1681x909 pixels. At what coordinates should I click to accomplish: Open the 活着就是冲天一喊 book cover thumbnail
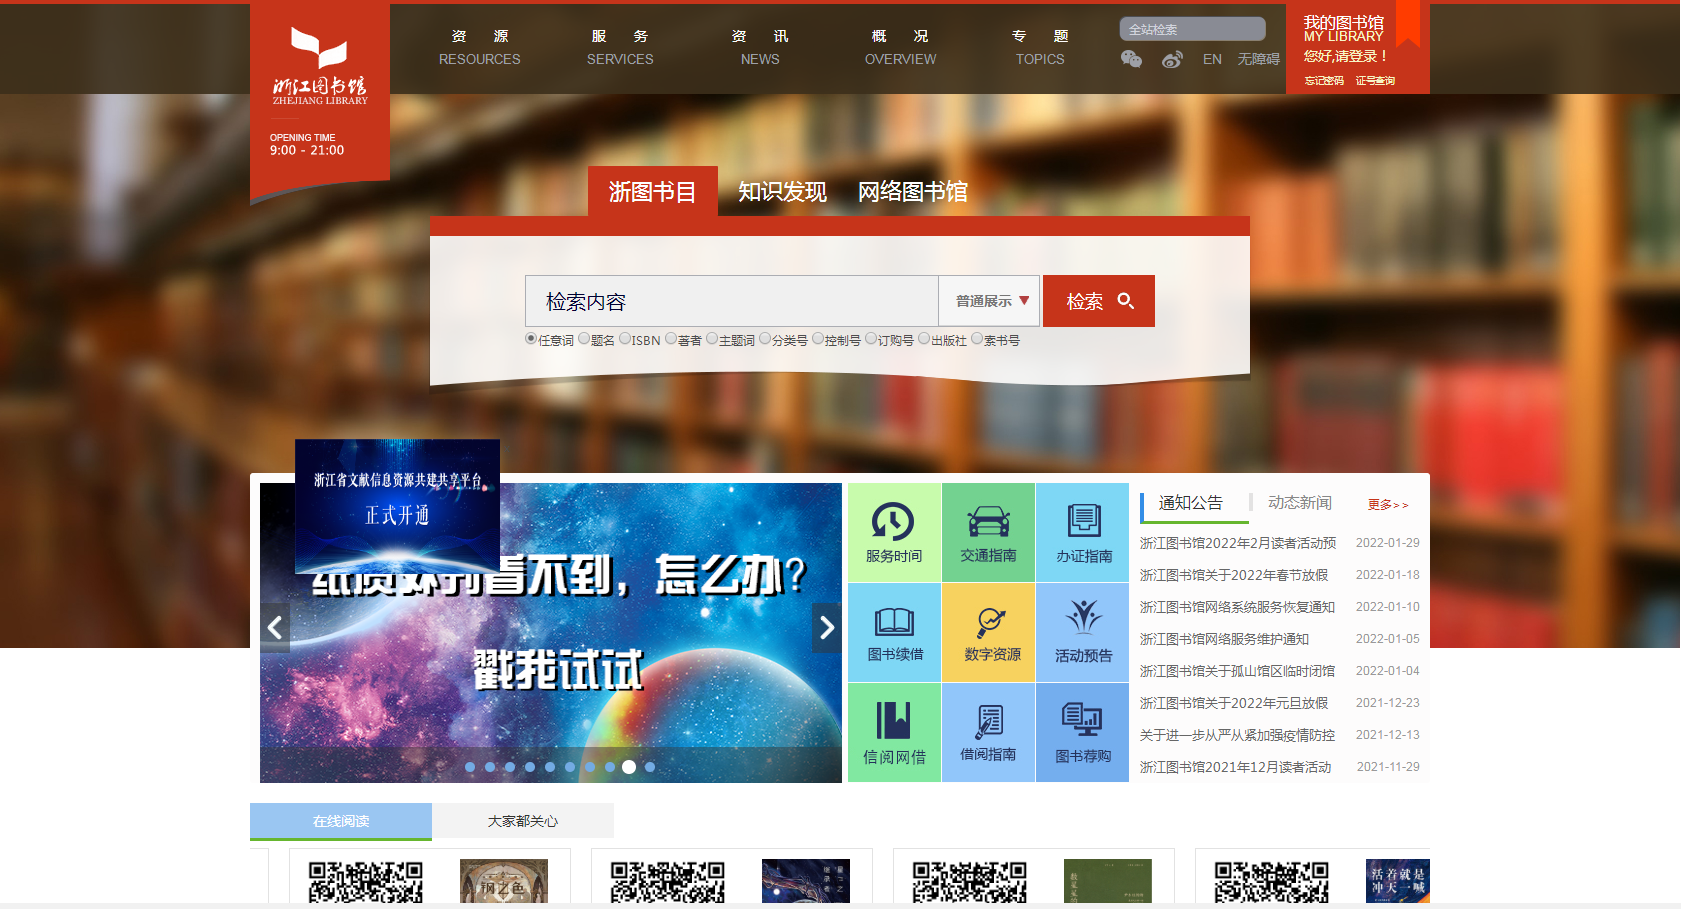pos(1398,882)
